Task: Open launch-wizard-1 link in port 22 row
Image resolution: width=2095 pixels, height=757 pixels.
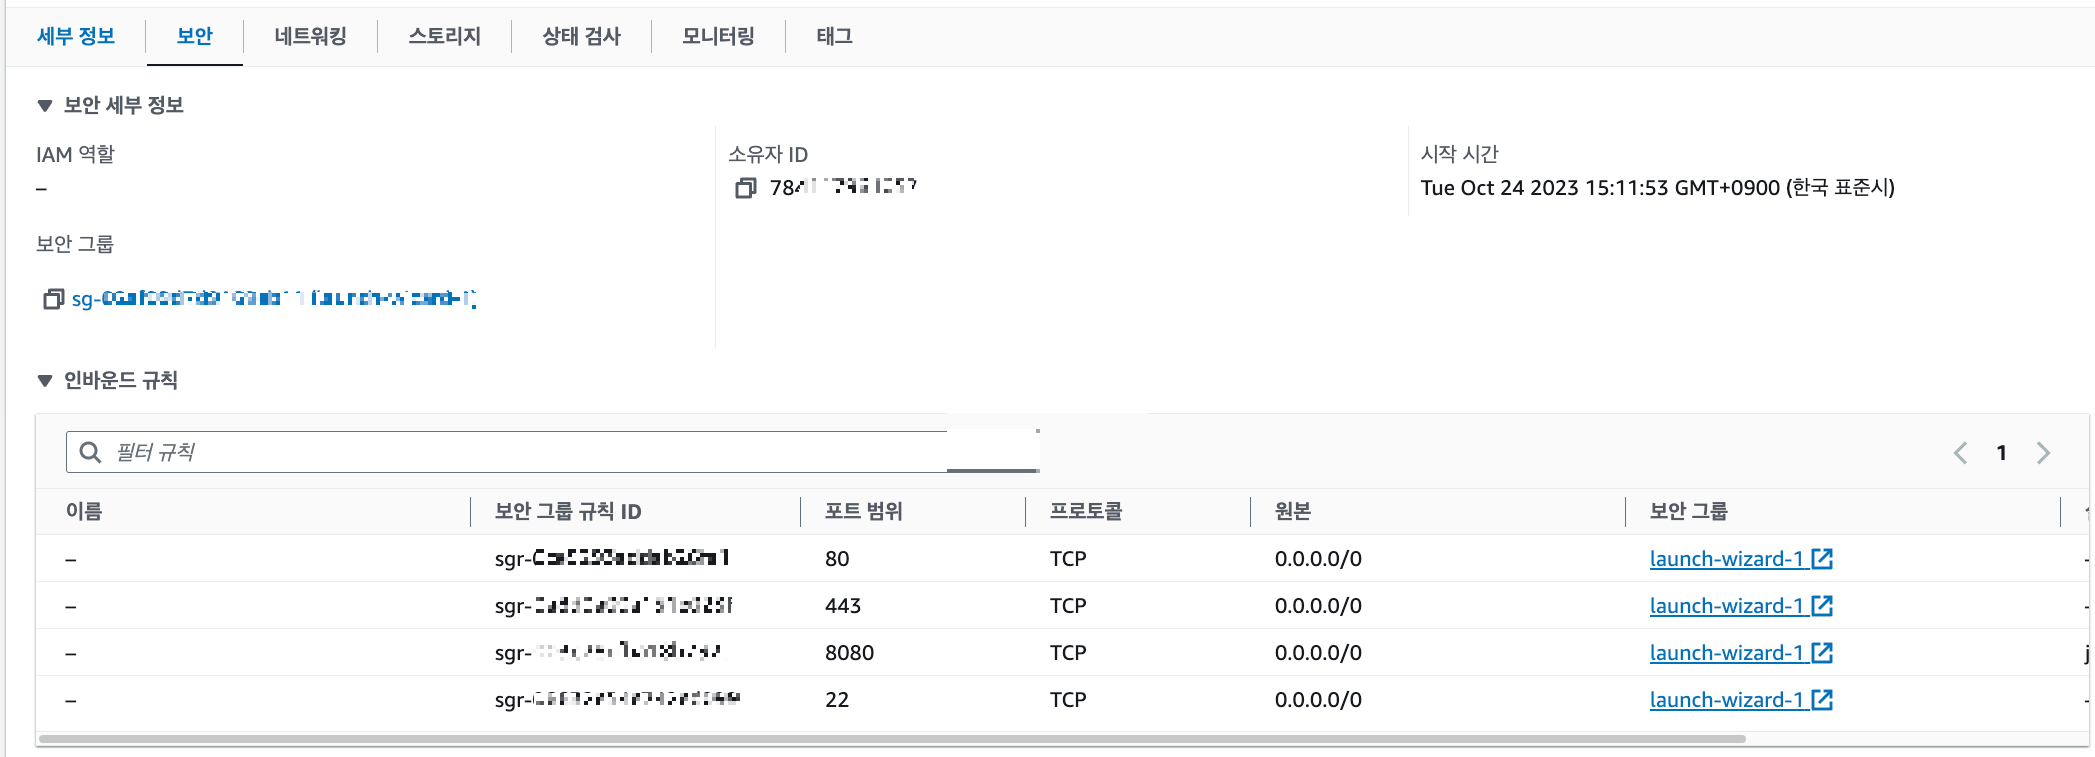Action: point(1726,700)
